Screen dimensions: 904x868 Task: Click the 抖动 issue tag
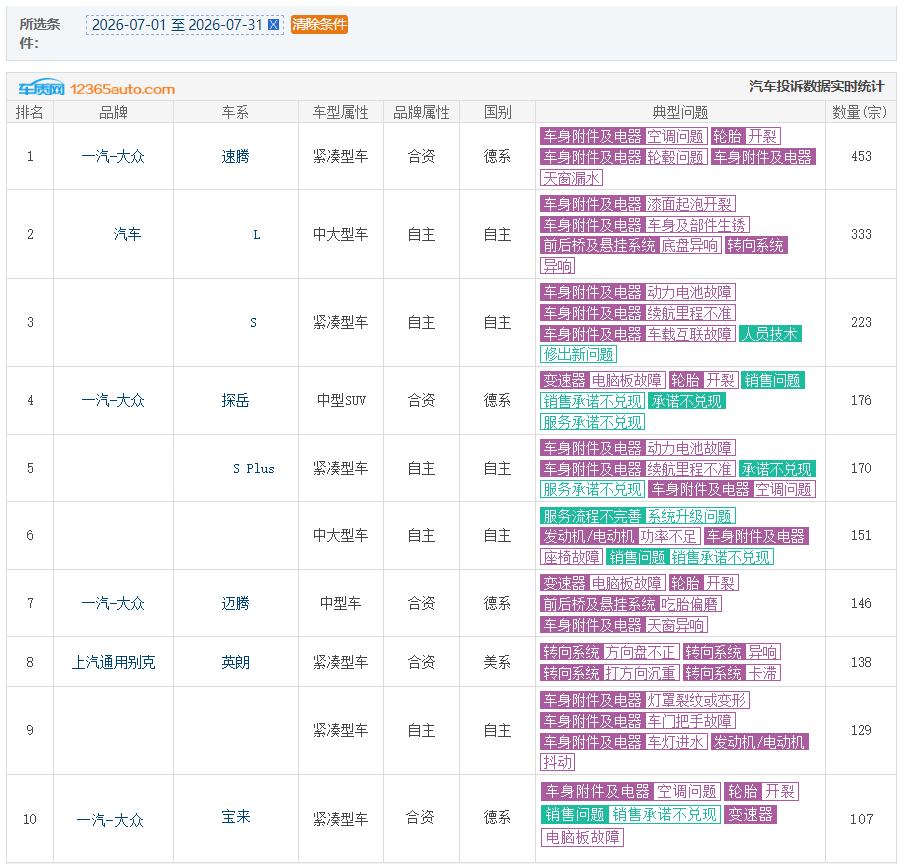558,762
